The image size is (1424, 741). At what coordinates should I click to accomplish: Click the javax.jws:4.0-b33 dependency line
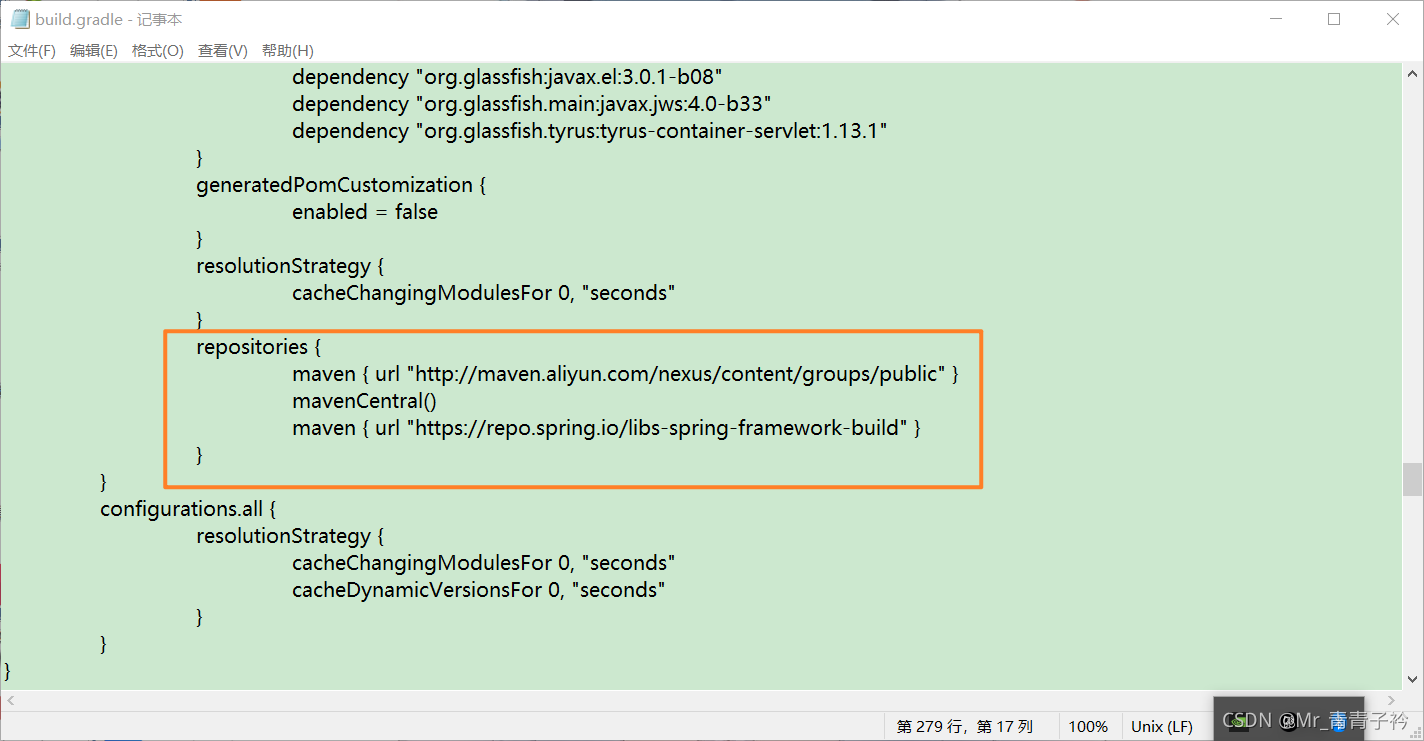point(531,104)
